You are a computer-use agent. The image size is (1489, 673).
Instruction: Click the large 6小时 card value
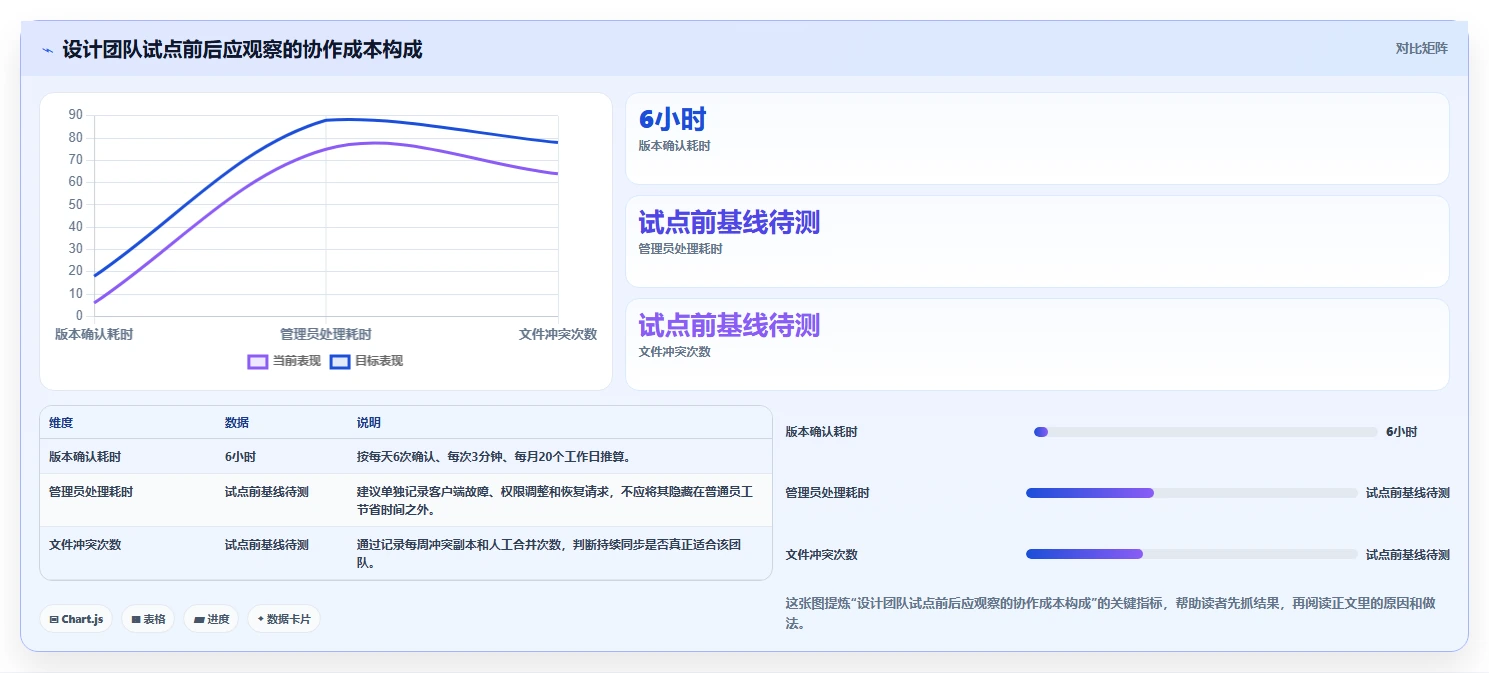point(672,119)
